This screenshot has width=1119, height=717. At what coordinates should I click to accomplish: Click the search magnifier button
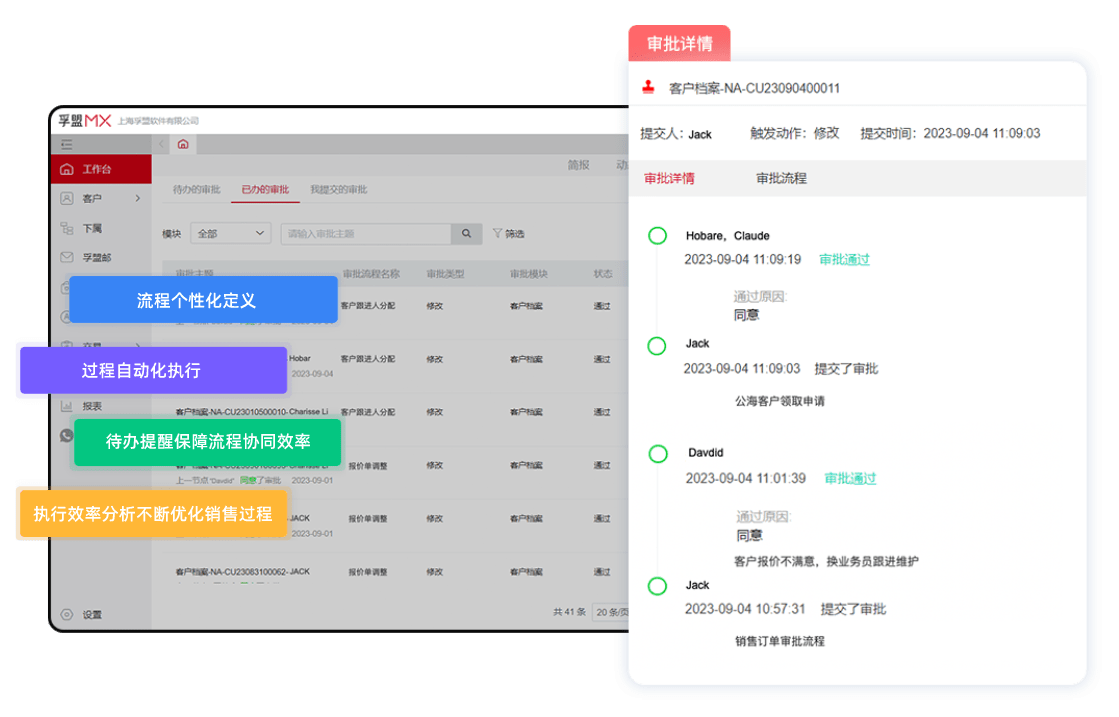(466, 234)
